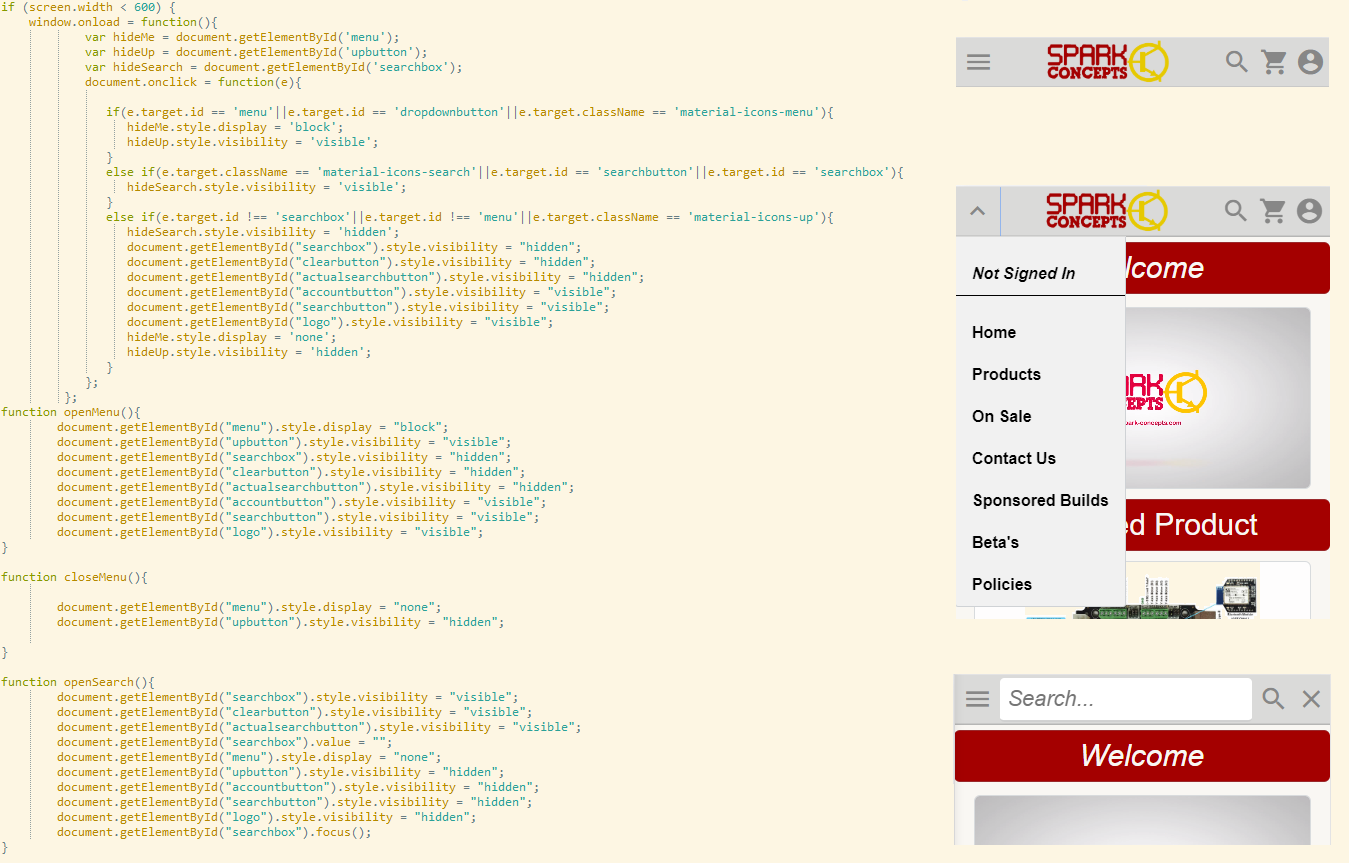Image resolution: width=1349 pixels, height=863 pixels.
Task: Click the 'function openMenu(){' code line
Action: tap(71, 412)
